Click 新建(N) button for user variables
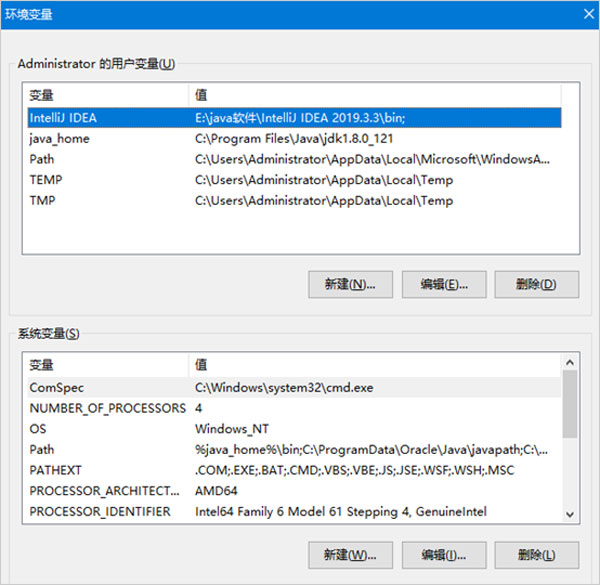This screenshot has height=585, width=600. (350, 283)
